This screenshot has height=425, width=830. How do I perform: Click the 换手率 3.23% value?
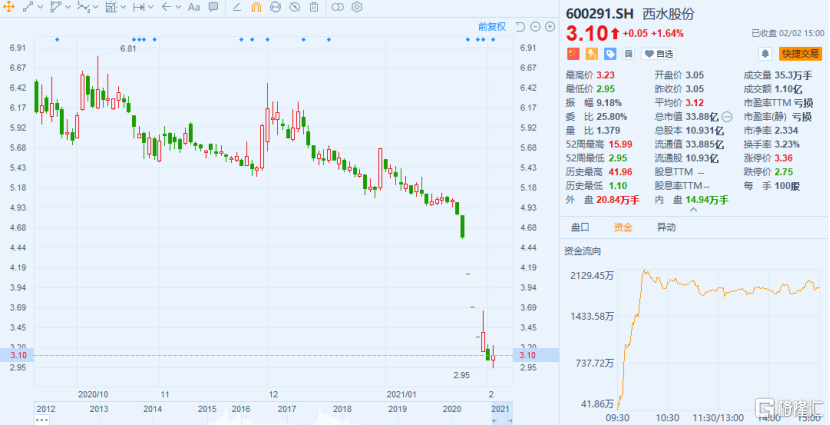(x=787, y=144)
